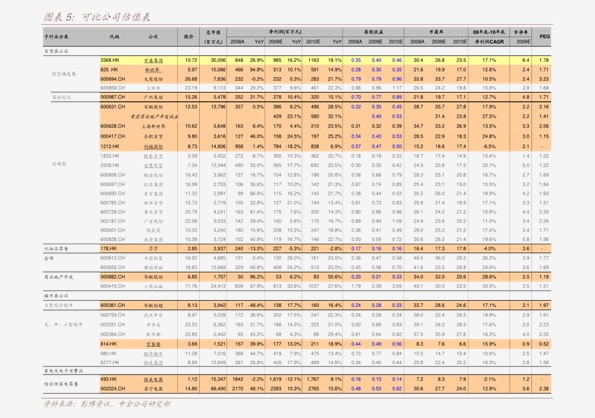Click market cap value 66,400
595x418 pixels.
point(218,389)
